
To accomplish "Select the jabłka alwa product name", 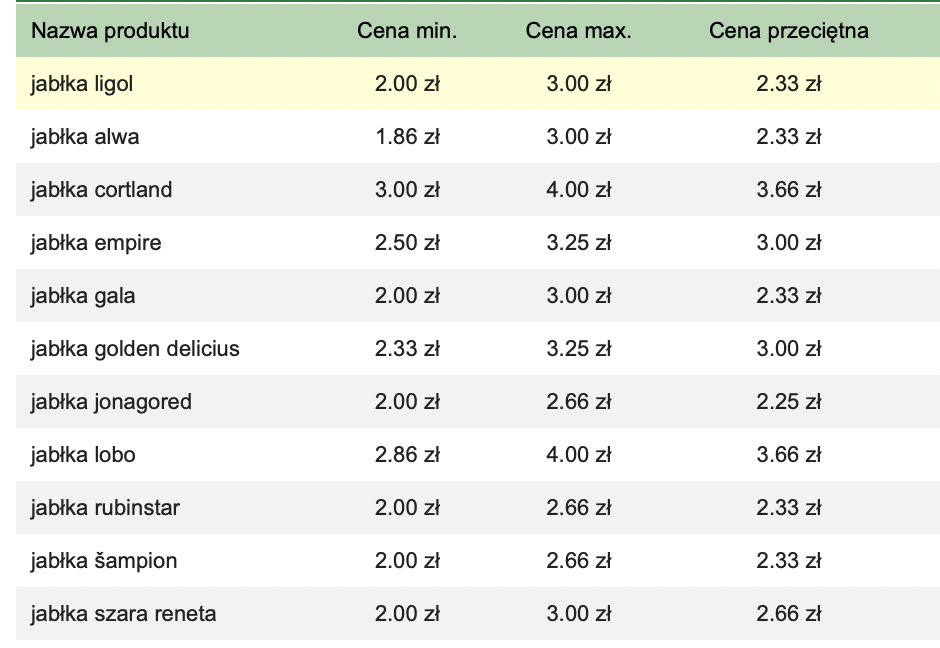I will tap(85, 137).
